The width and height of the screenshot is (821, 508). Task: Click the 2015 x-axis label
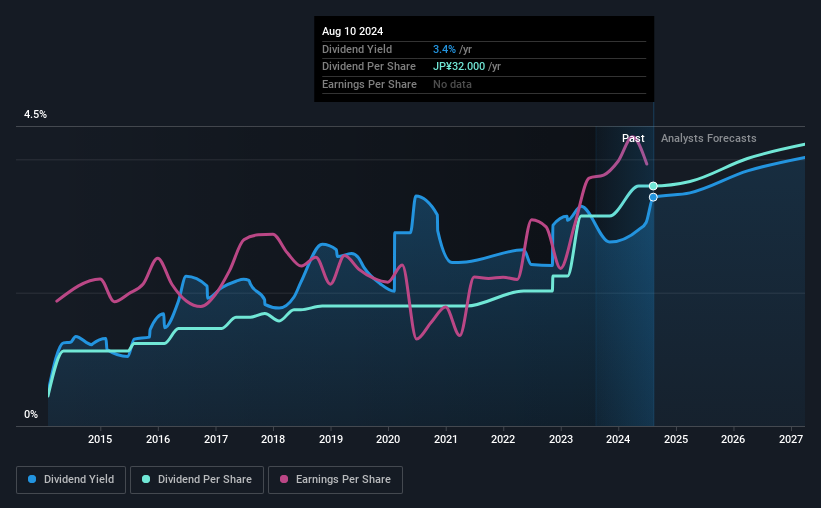[100, 439]
